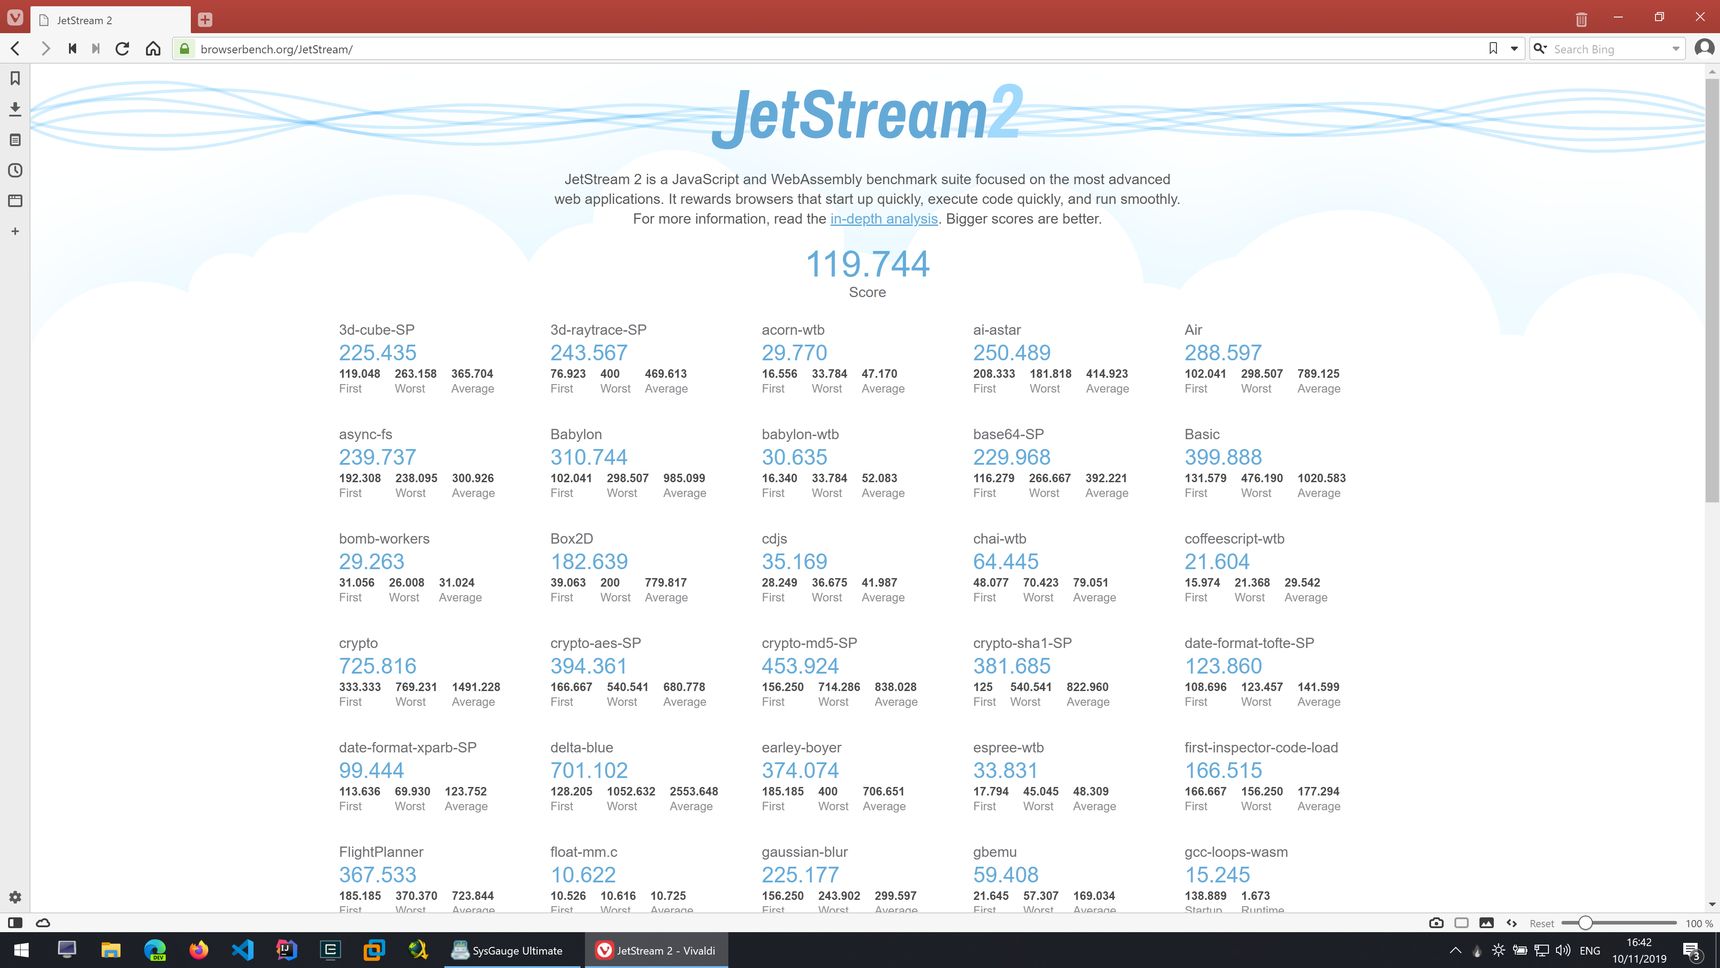Image resolution: width=1720 pixels, height=968 pixels.
Task: Click the JetStream2 logo heading
Action: pos(867,115)
